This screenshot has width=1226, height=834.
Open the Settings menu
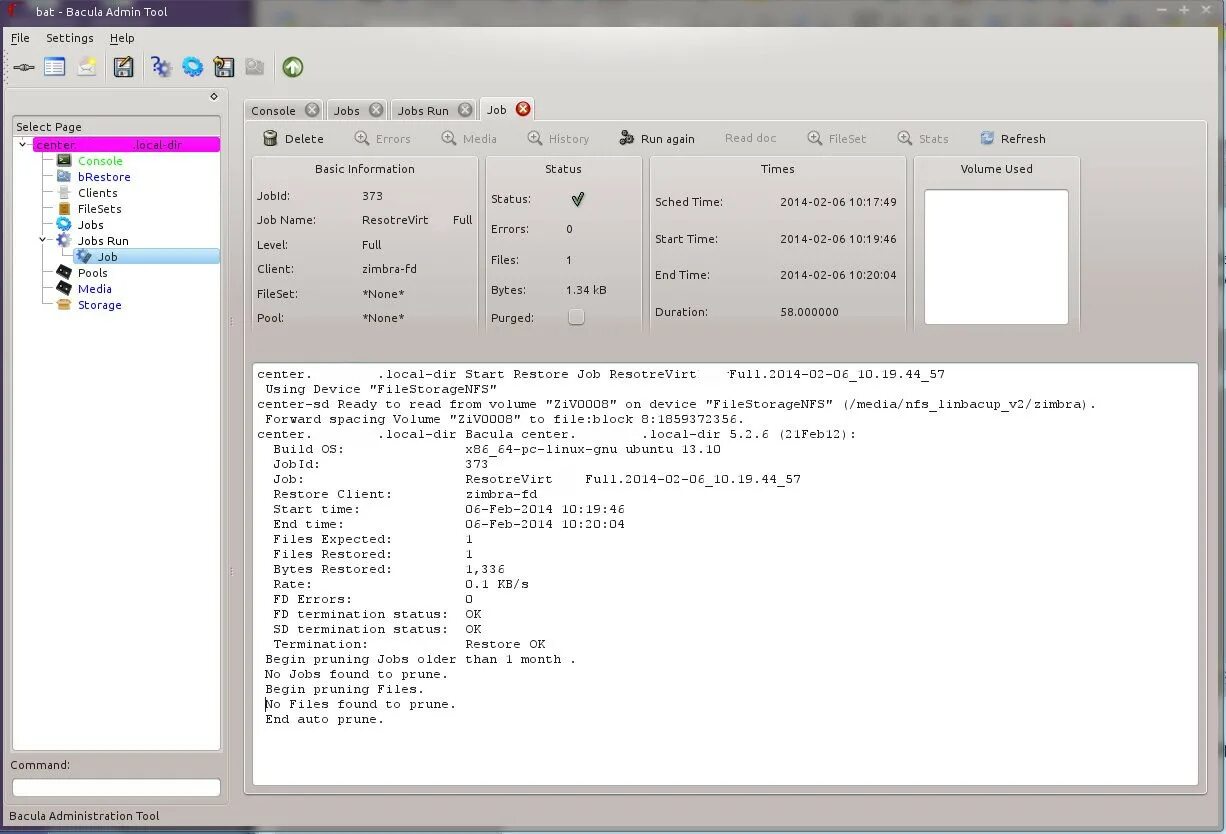coord(70,38)
